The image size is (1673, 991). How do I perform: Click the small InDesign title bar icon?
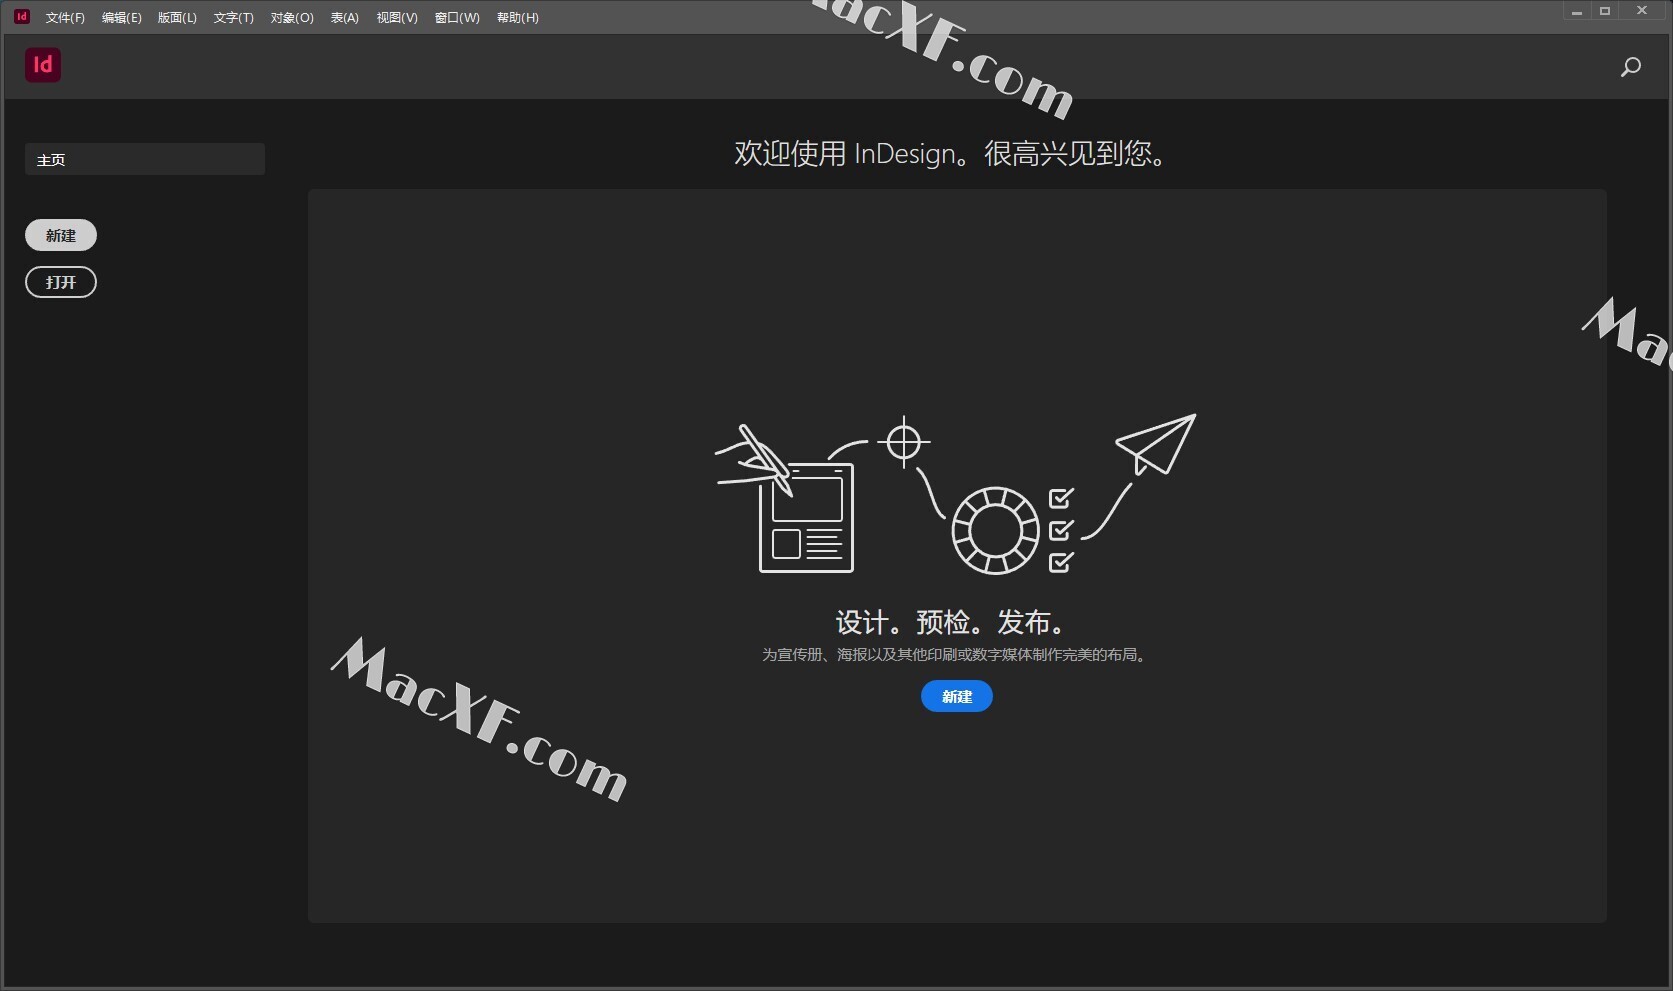[x=22, y=16]
